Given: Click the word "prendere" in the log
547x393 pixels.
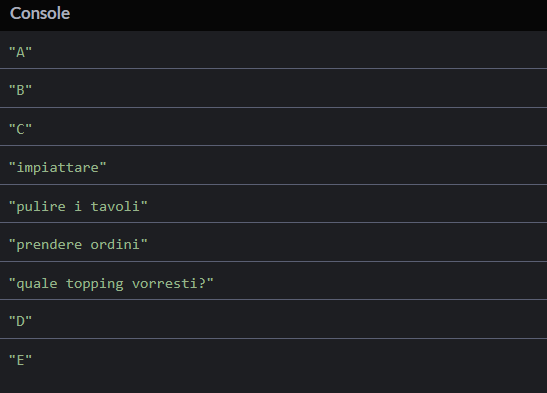Looking at the screenshot, I should pos(49,245).
